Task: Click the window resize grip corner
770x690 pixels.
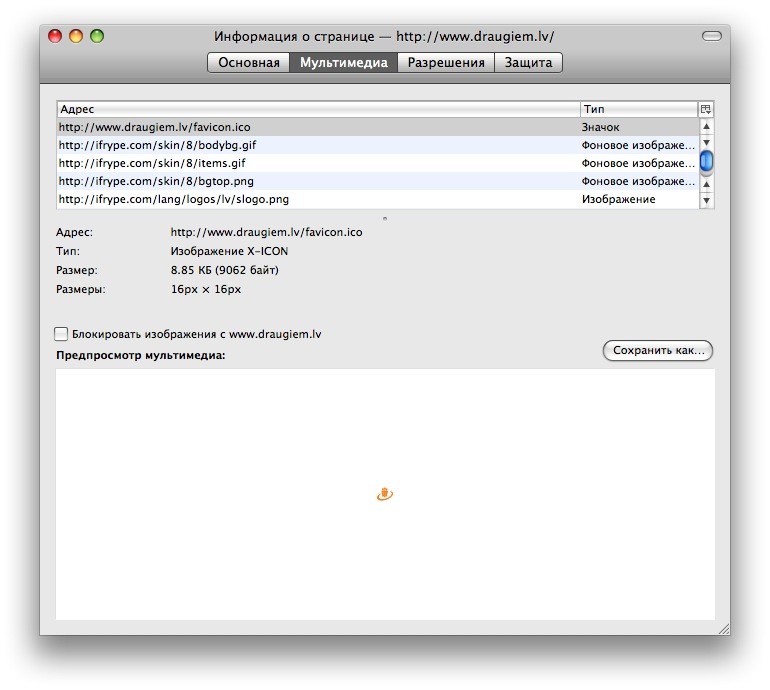Action: click(724, 629)
